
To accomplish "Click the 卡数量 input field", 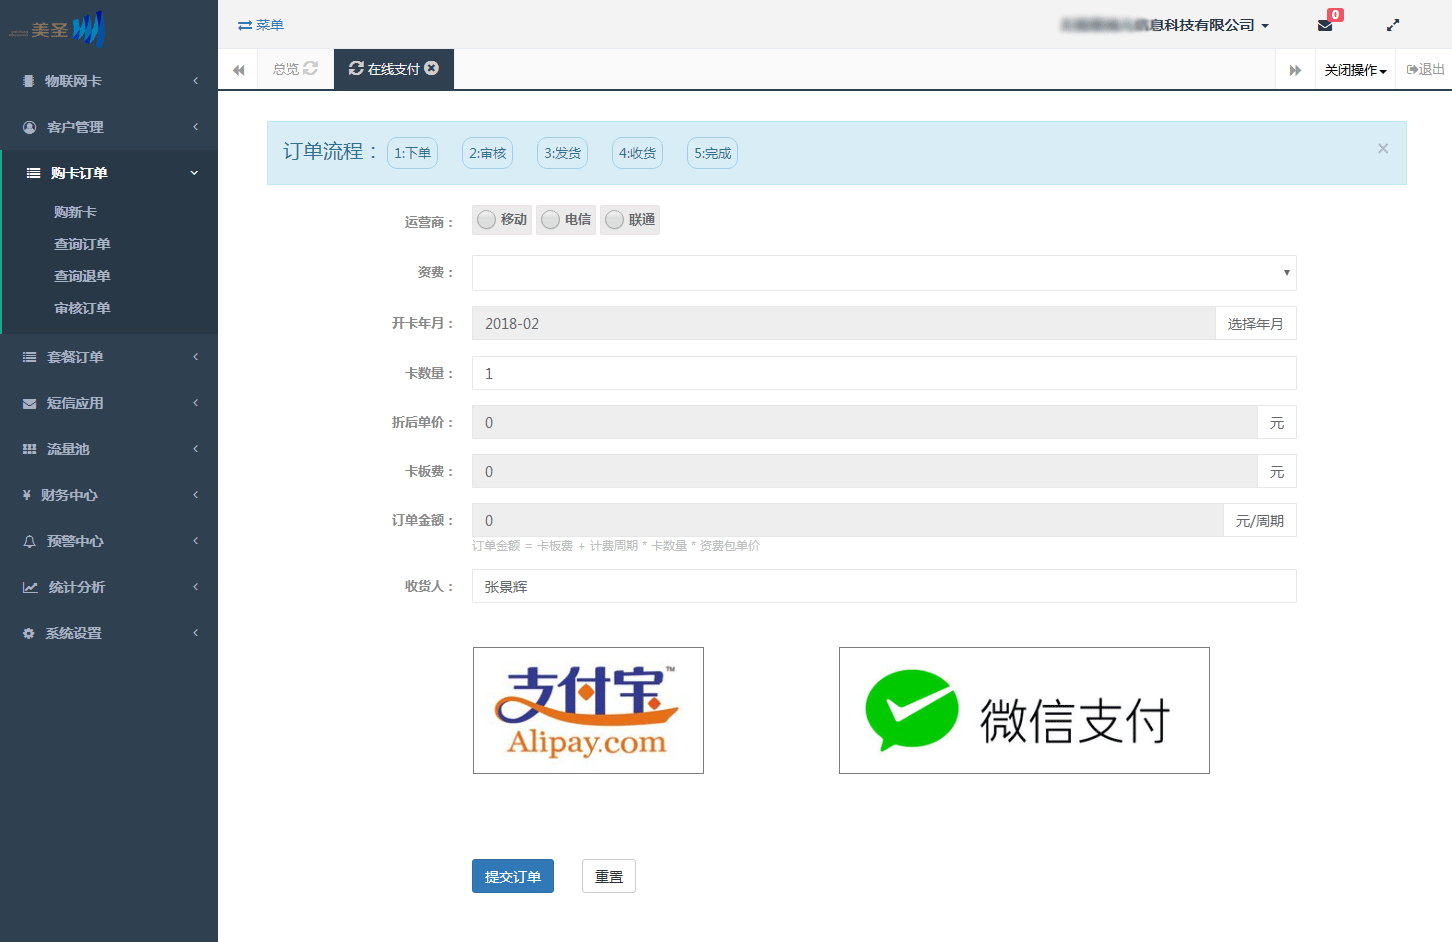I will pos(884,373).
